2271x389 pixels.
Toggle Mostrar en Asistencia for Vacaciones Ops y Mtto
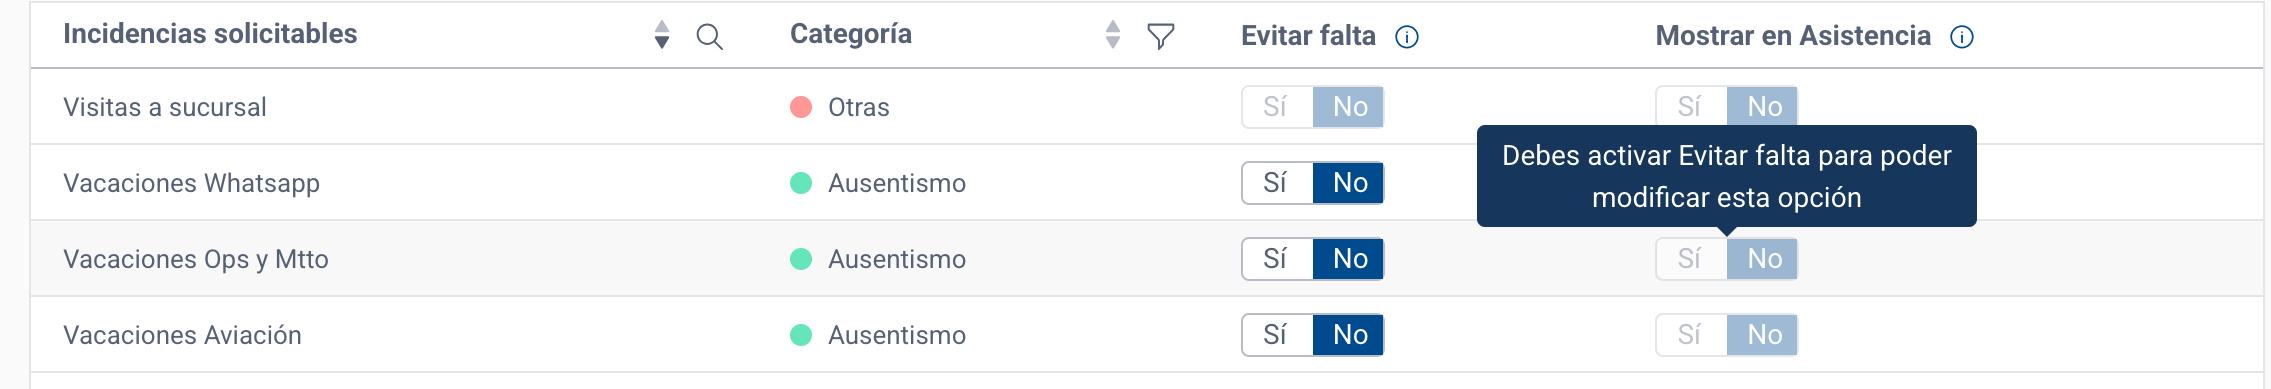coord(1727,259)
